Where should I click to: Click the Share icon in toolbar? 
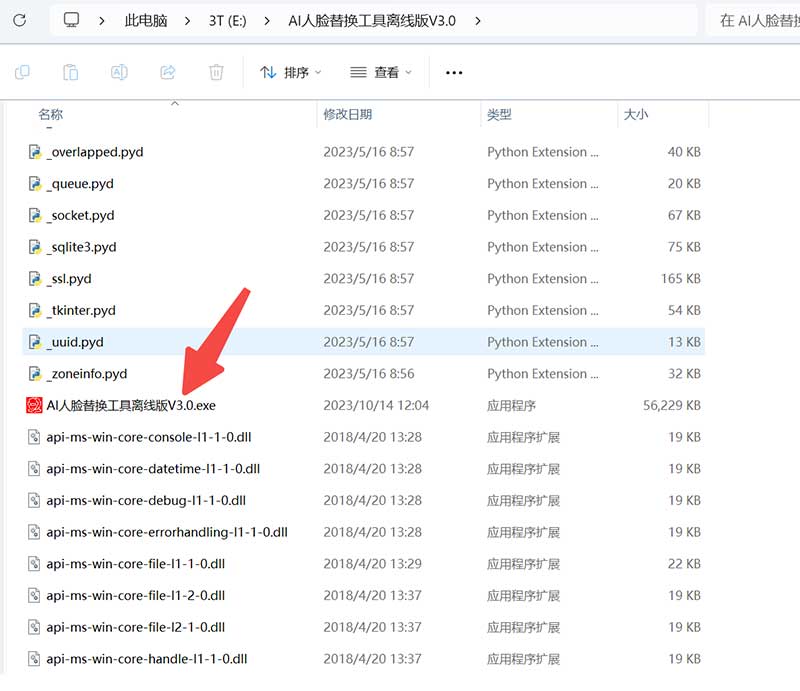(168, 72)
